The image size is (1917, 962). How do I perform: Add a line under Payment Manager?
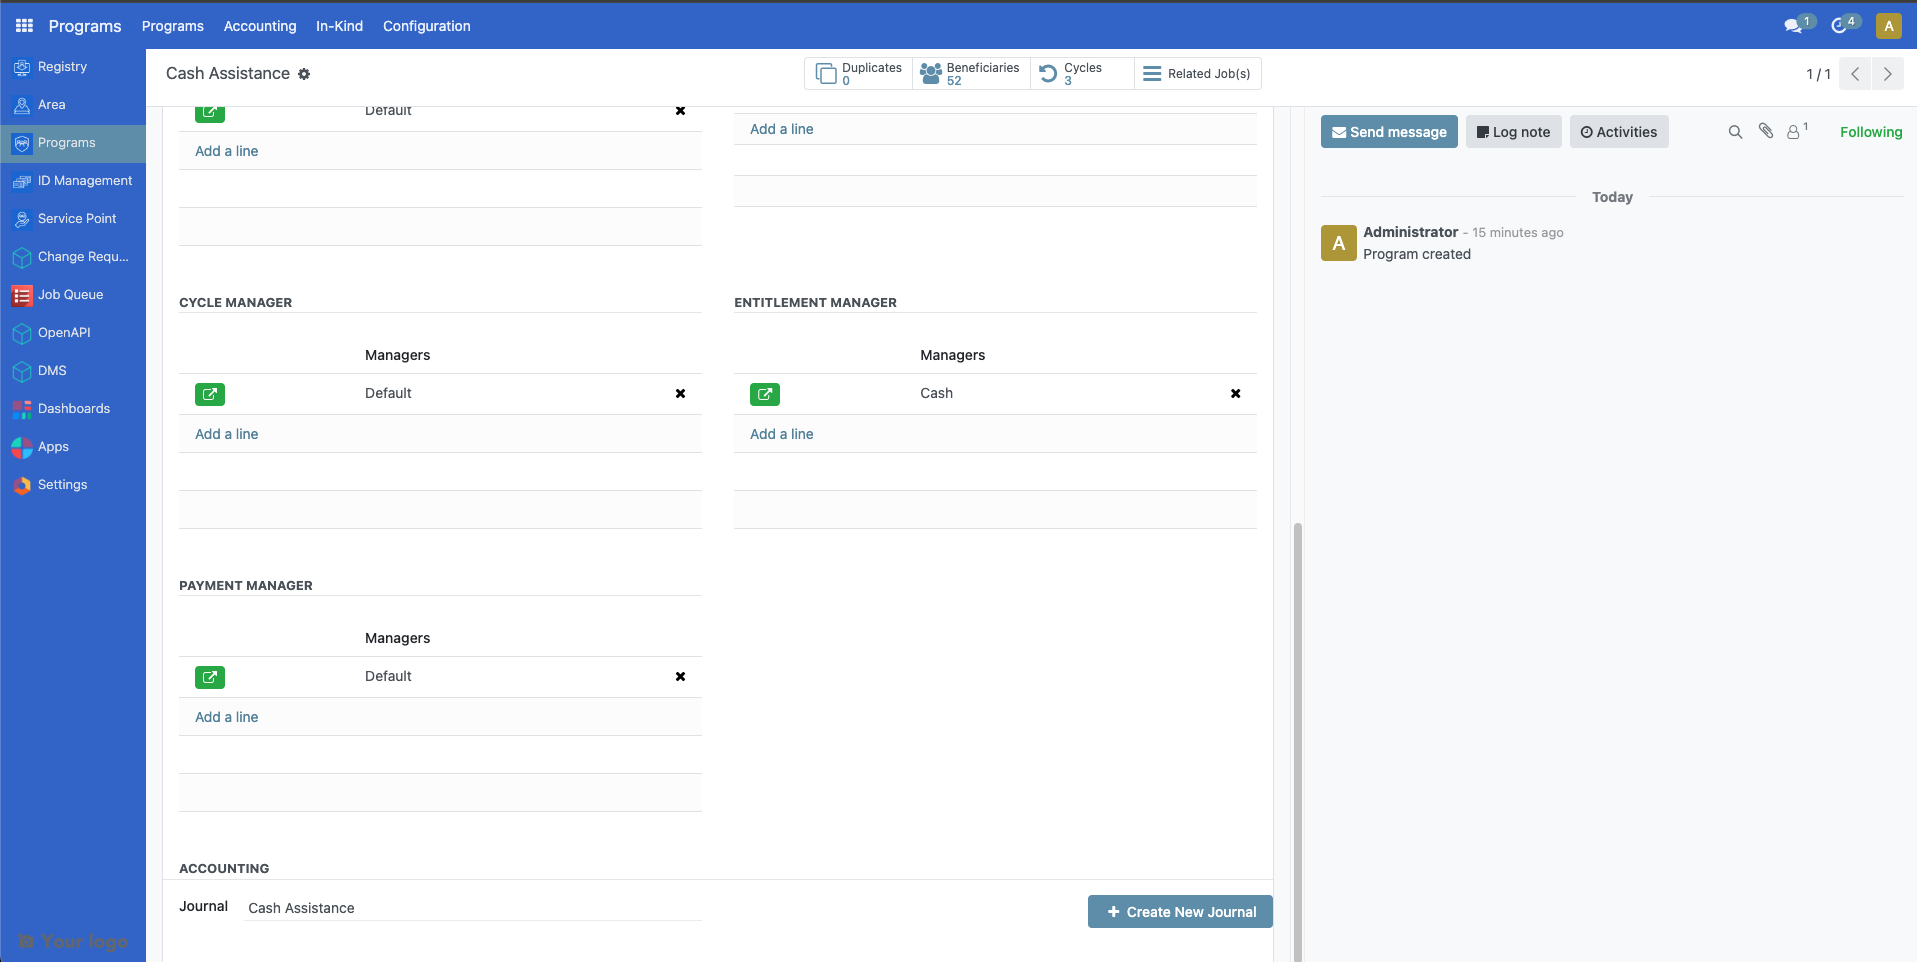(x=226, y=717)
